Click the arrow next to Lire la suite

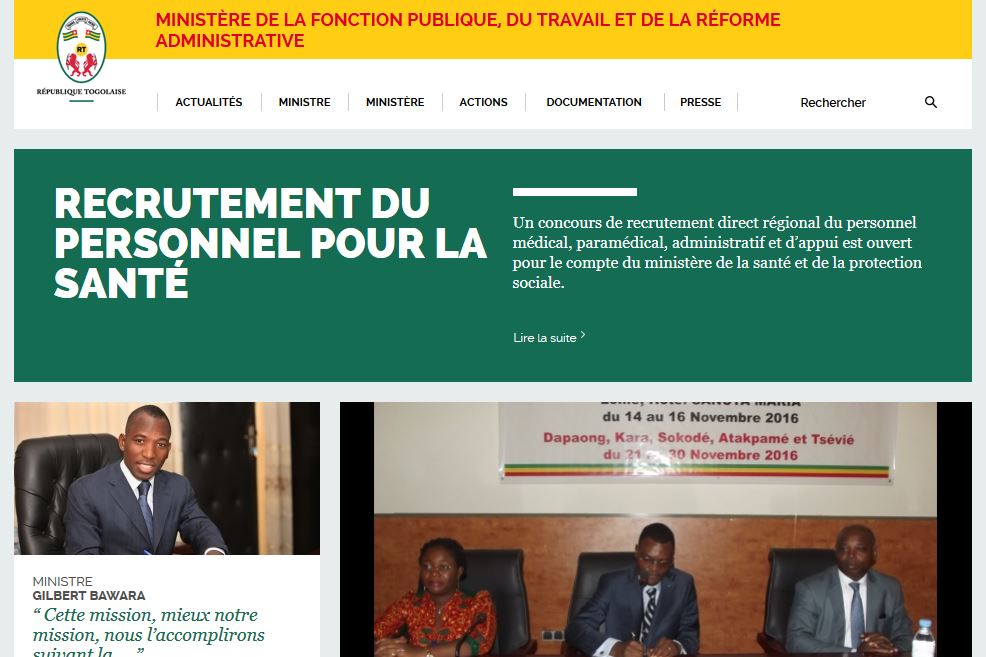583,335
